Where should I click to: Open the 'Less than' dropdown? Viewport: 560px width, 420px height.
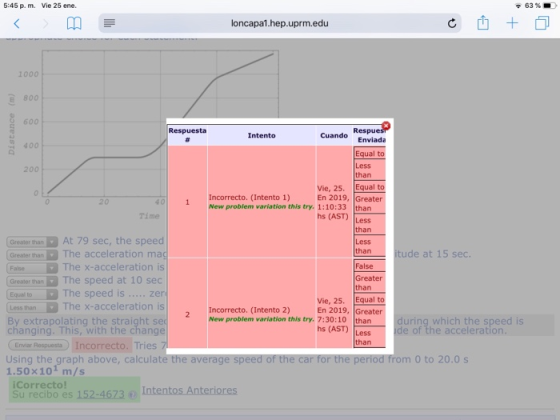[x=32, y=308]
